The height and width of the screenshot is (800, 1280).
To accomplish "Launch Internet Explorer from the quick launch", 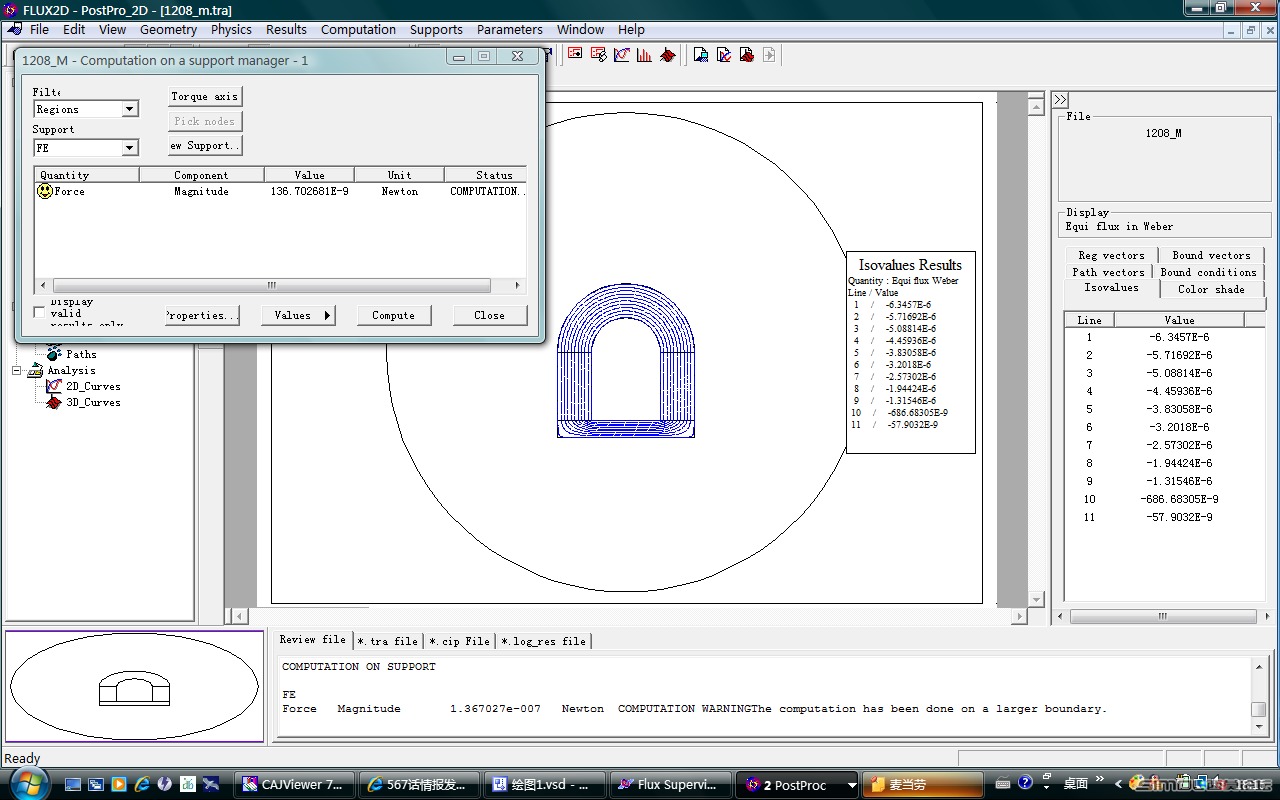I will click(x=142, y=784).
